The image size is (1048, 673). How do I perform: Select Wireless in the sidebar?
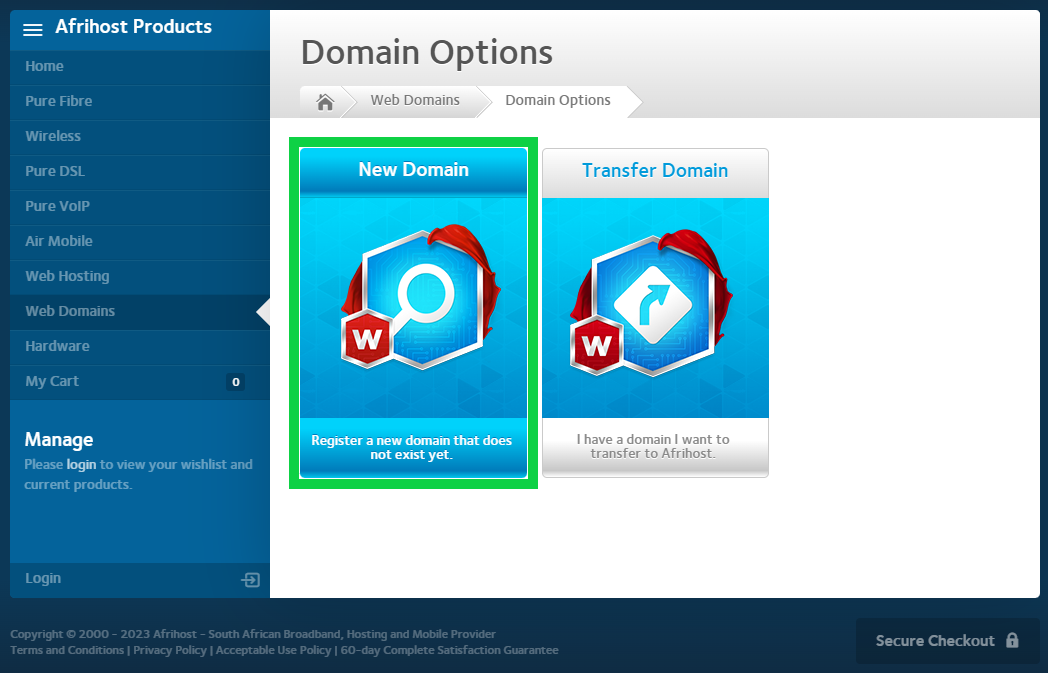coord(53,136)
